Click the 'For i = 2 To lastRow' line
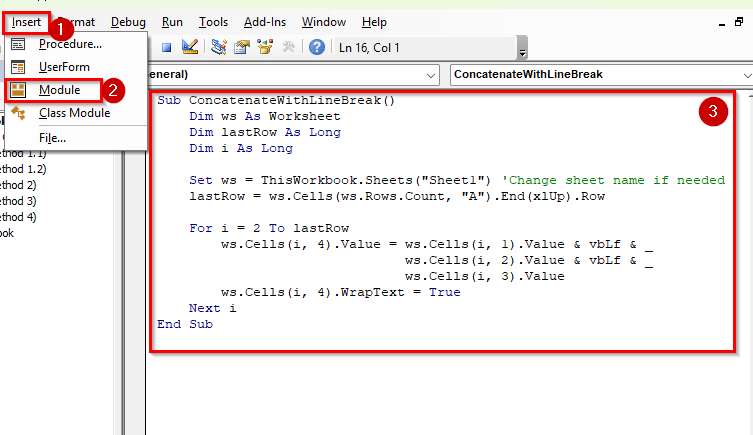The image size is (753, 435). point(269,228)
